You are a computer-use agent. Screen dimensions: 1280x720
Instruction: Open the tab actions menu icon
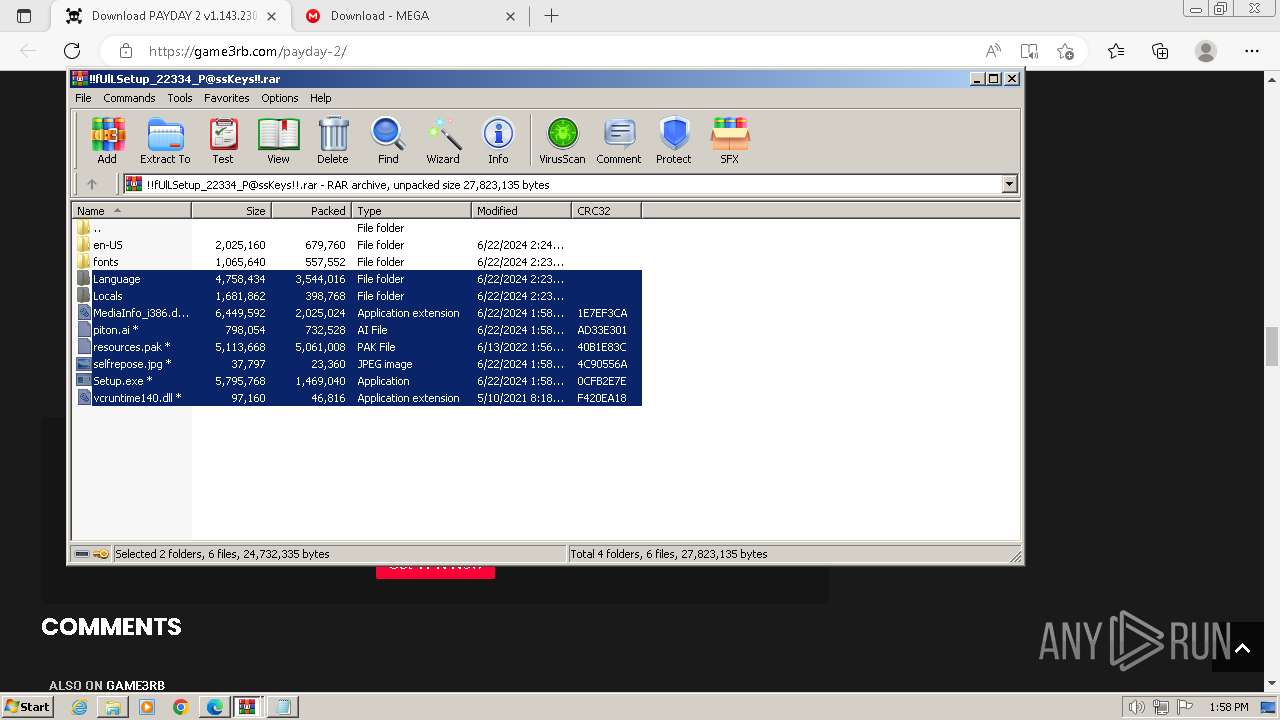tap(24, 16)
